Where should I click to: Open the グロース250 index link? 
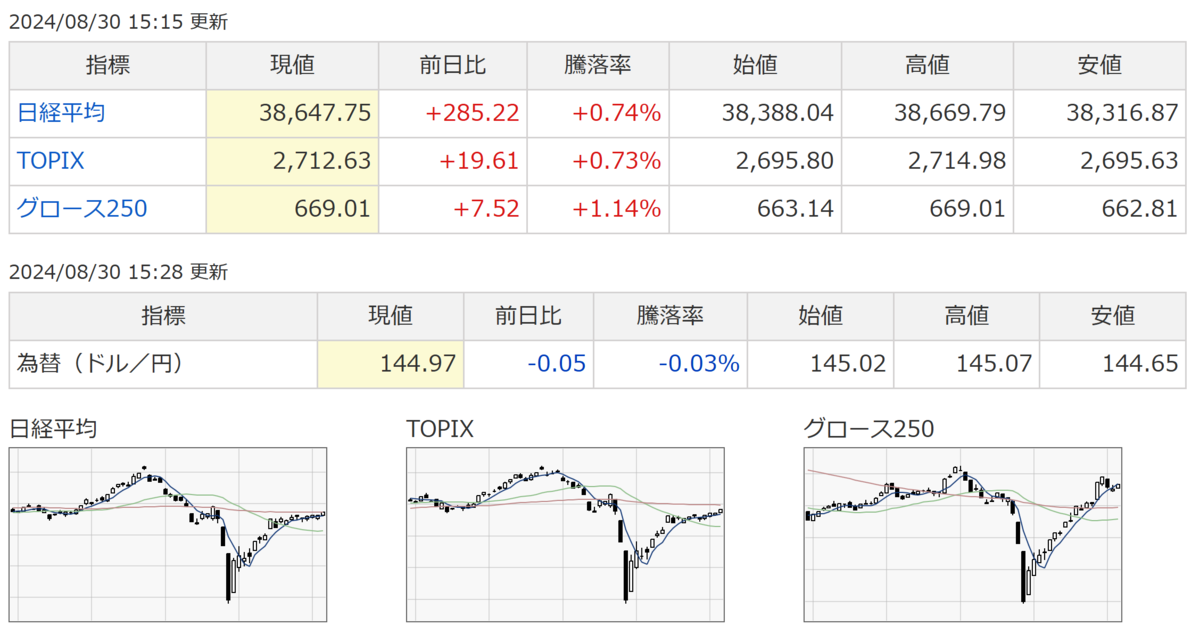tap(82, 209)
